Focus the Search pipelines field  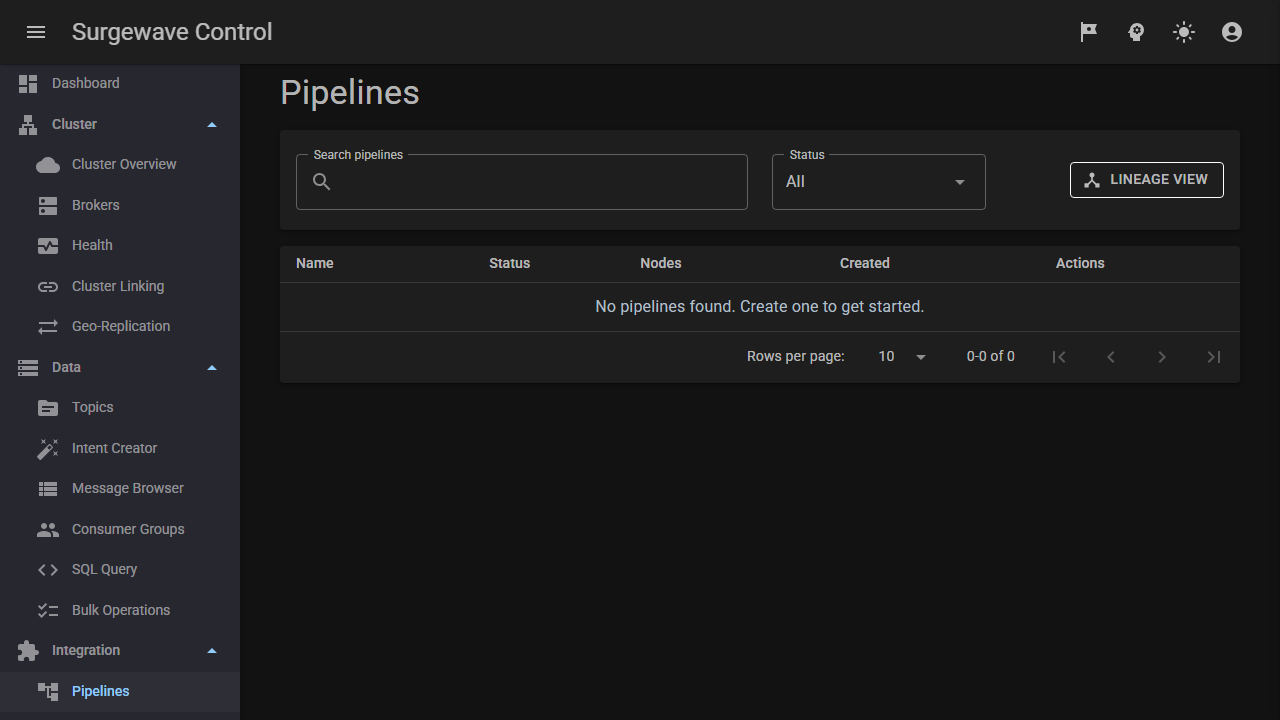pyautogui.click(x=522, y=182)
